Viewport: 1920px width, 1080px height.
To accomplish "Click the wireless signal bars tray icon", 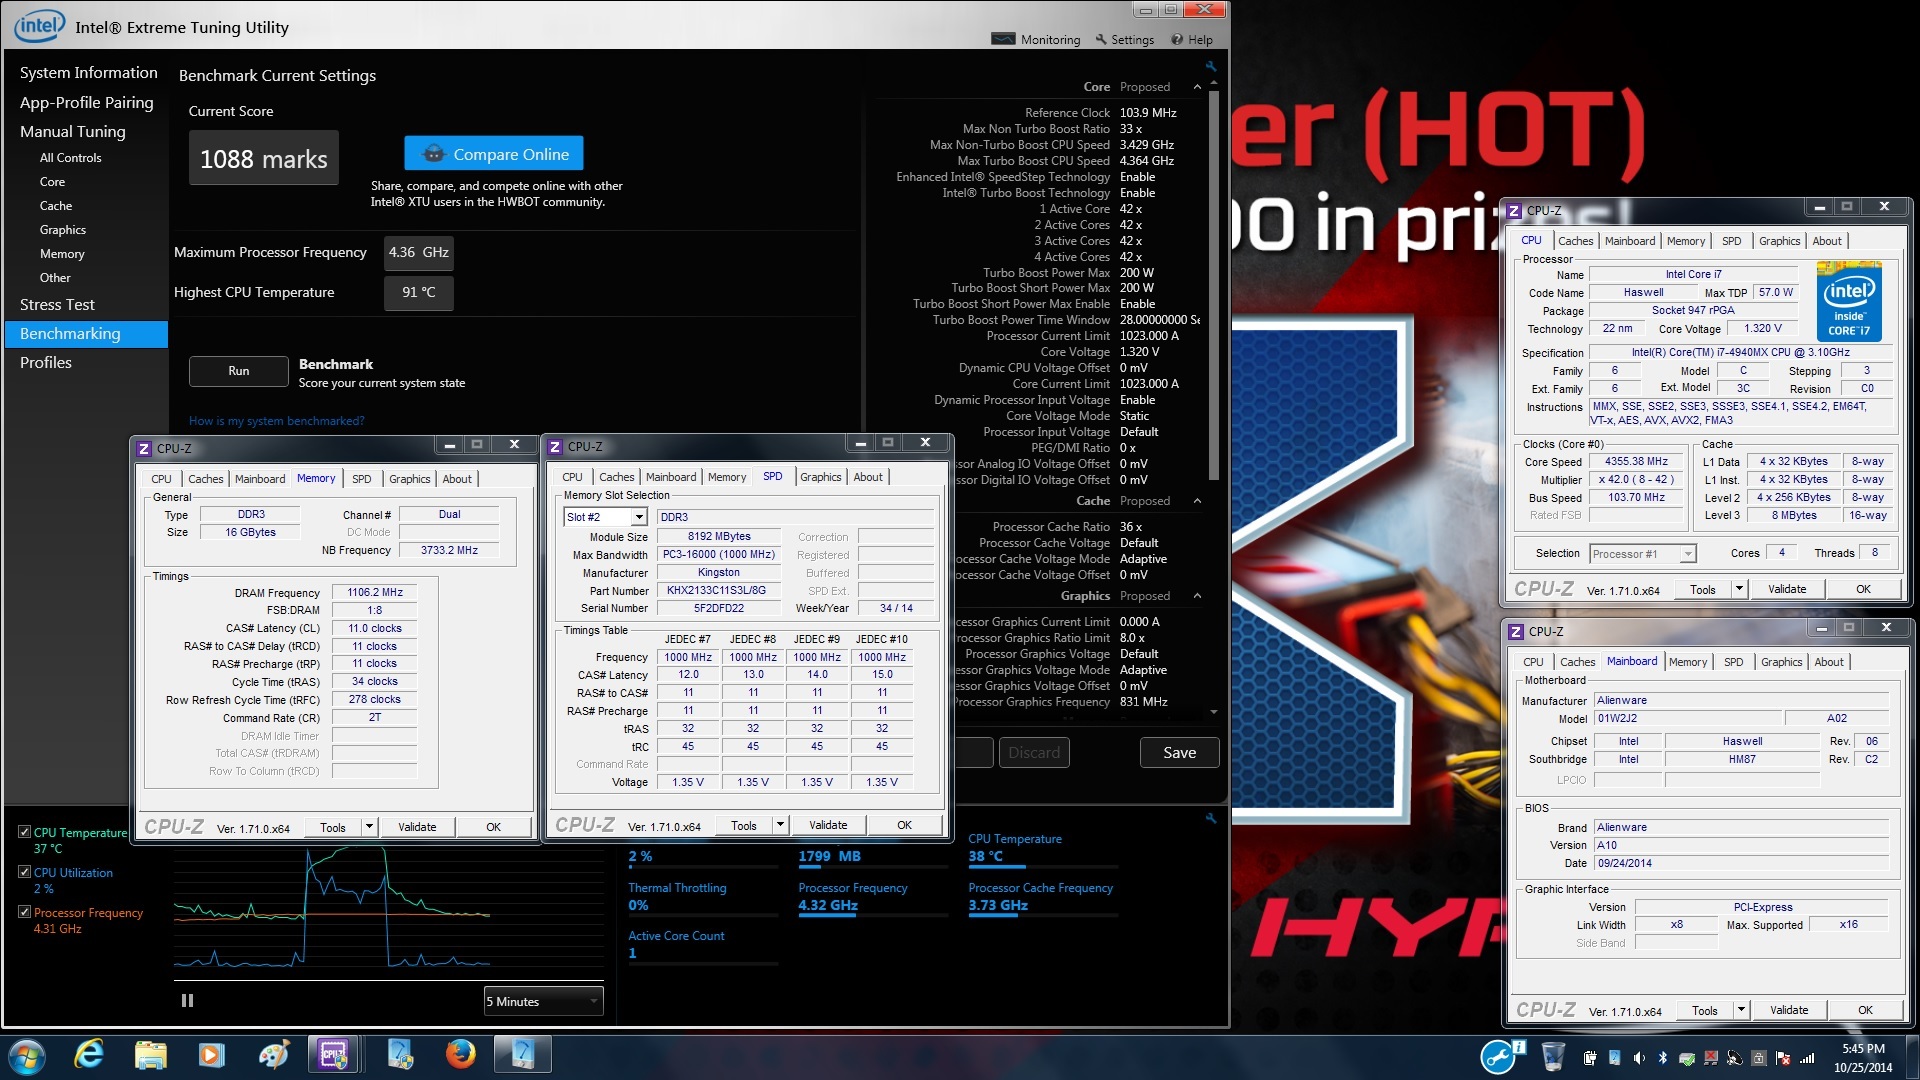I will tap(1807, 1058).
